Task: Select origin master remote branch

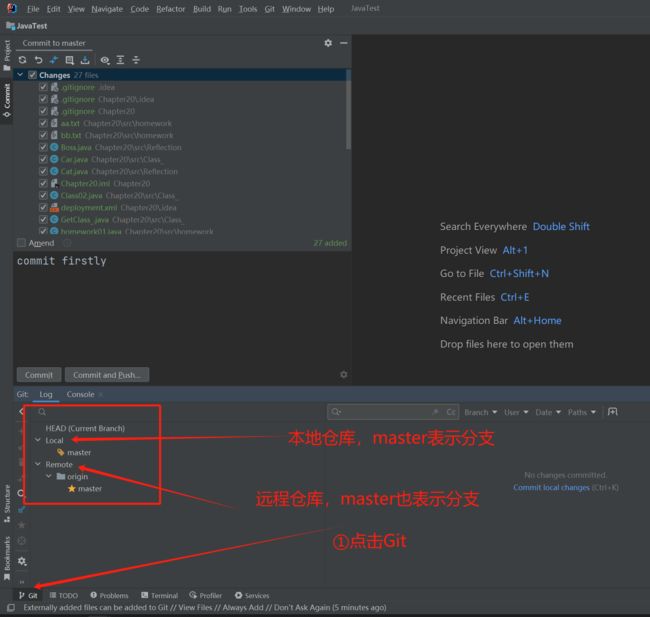Action: pos(90,488)
